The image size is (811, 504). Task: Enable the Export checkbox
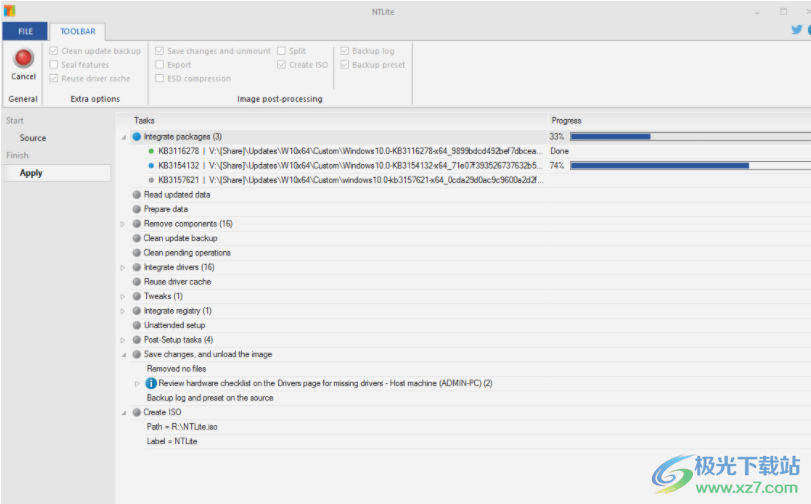pos(159,65)
